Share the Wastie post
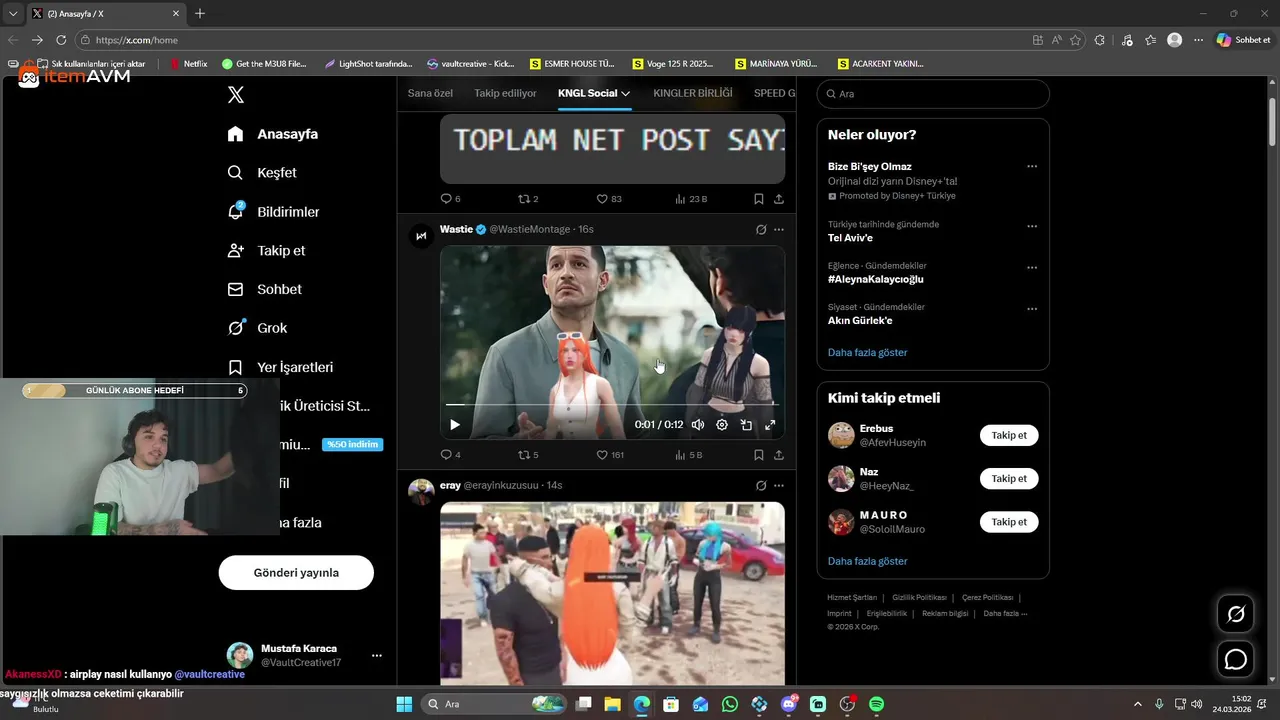The width and height of the screenshot is (1280, 720). (779, 455)
